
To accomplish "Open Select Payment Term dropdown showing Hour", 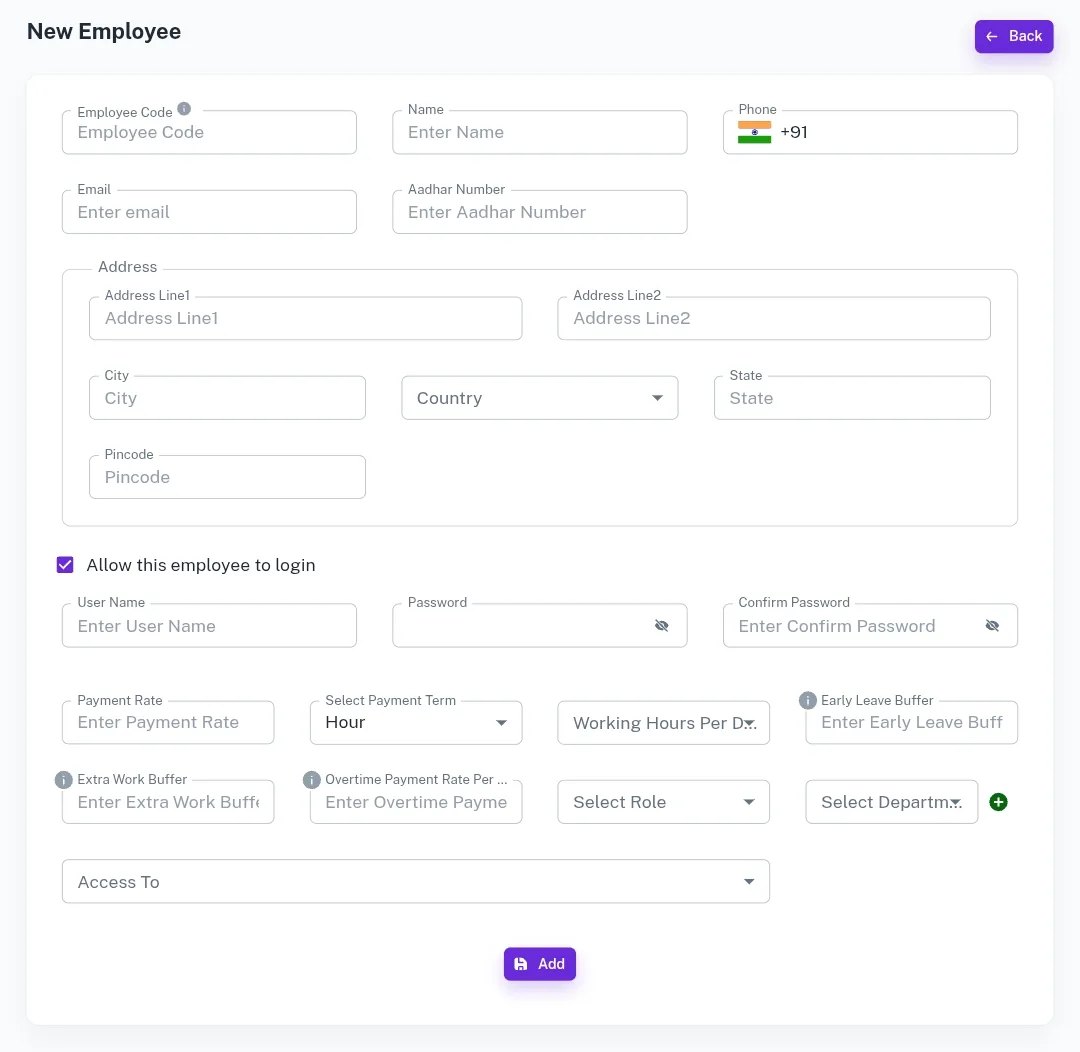I will click(x=416, y=723).
